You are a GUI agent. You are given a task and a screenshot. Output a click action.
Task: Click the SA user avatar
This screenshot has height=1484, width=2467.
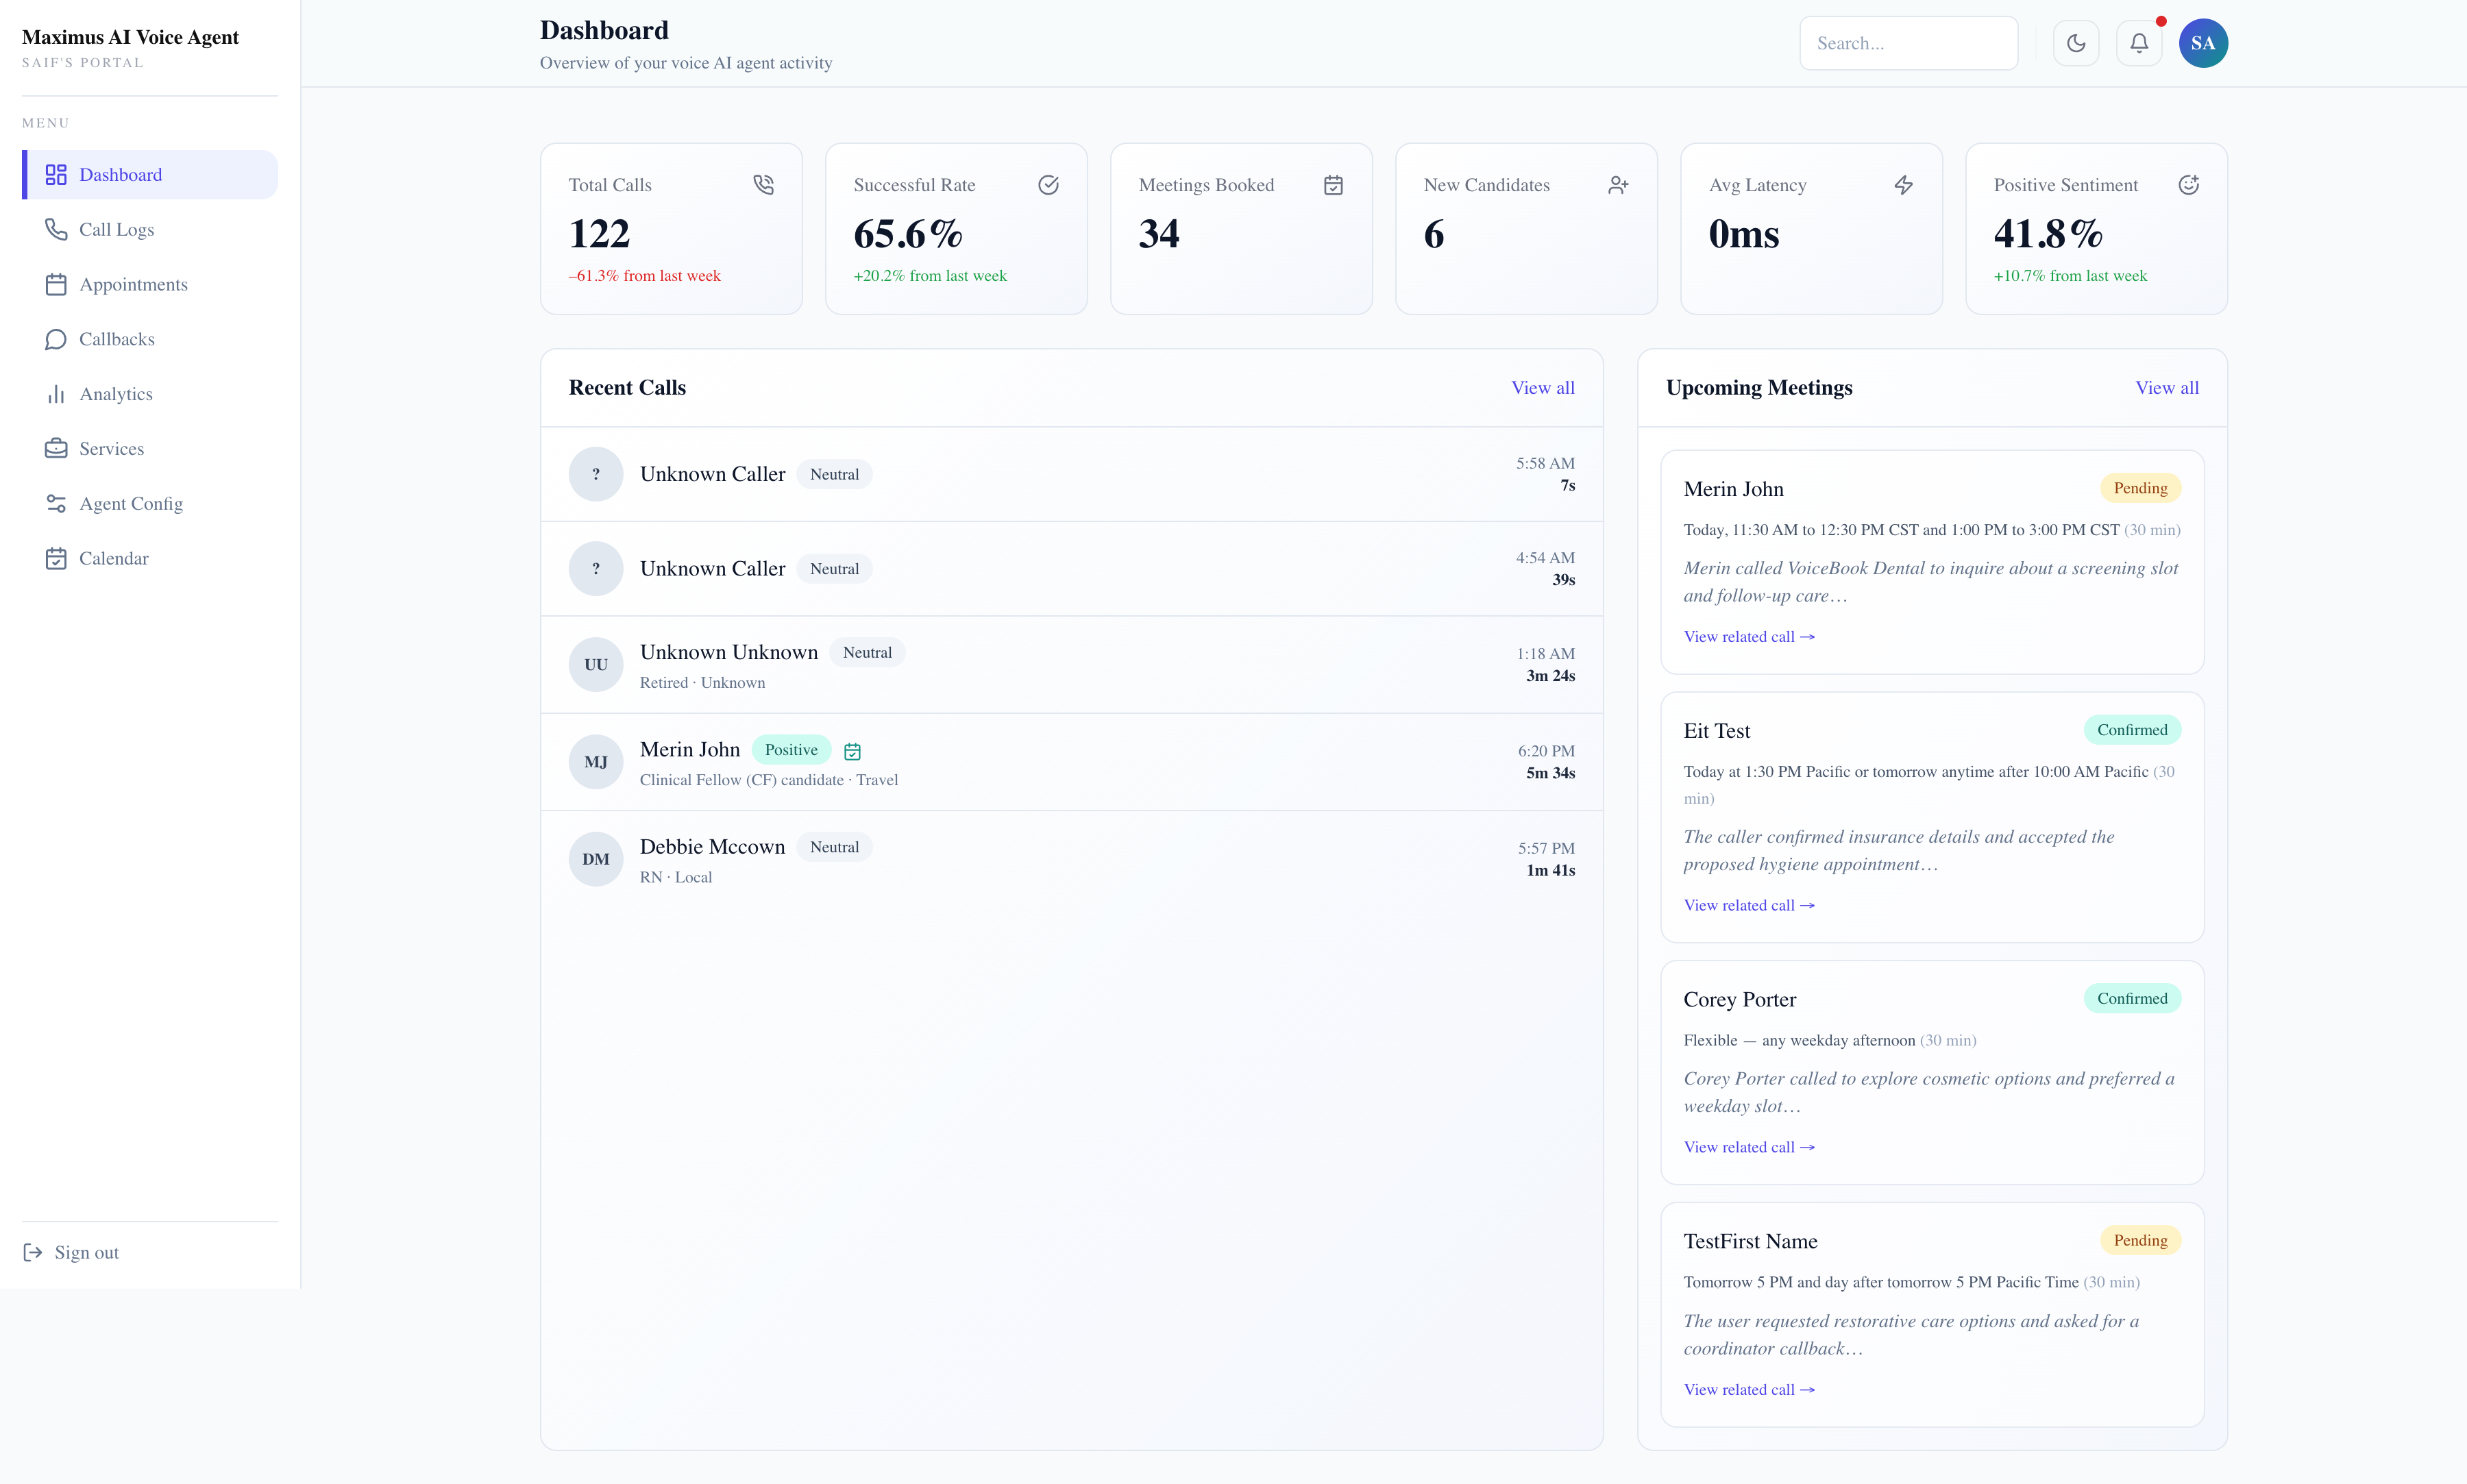2202,43
